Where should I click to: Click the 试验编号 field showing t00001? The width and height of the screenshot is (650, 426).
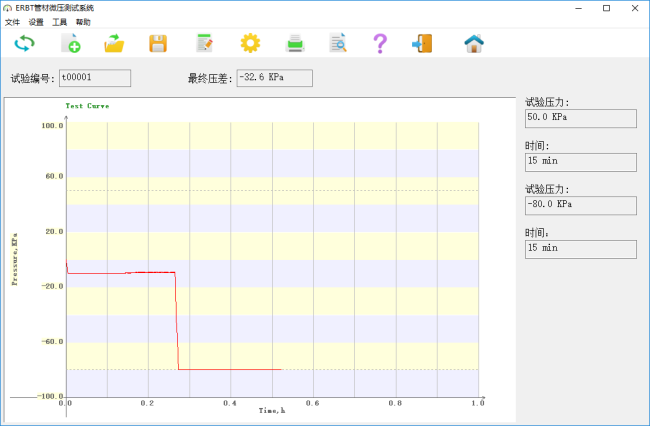[94, 77]
